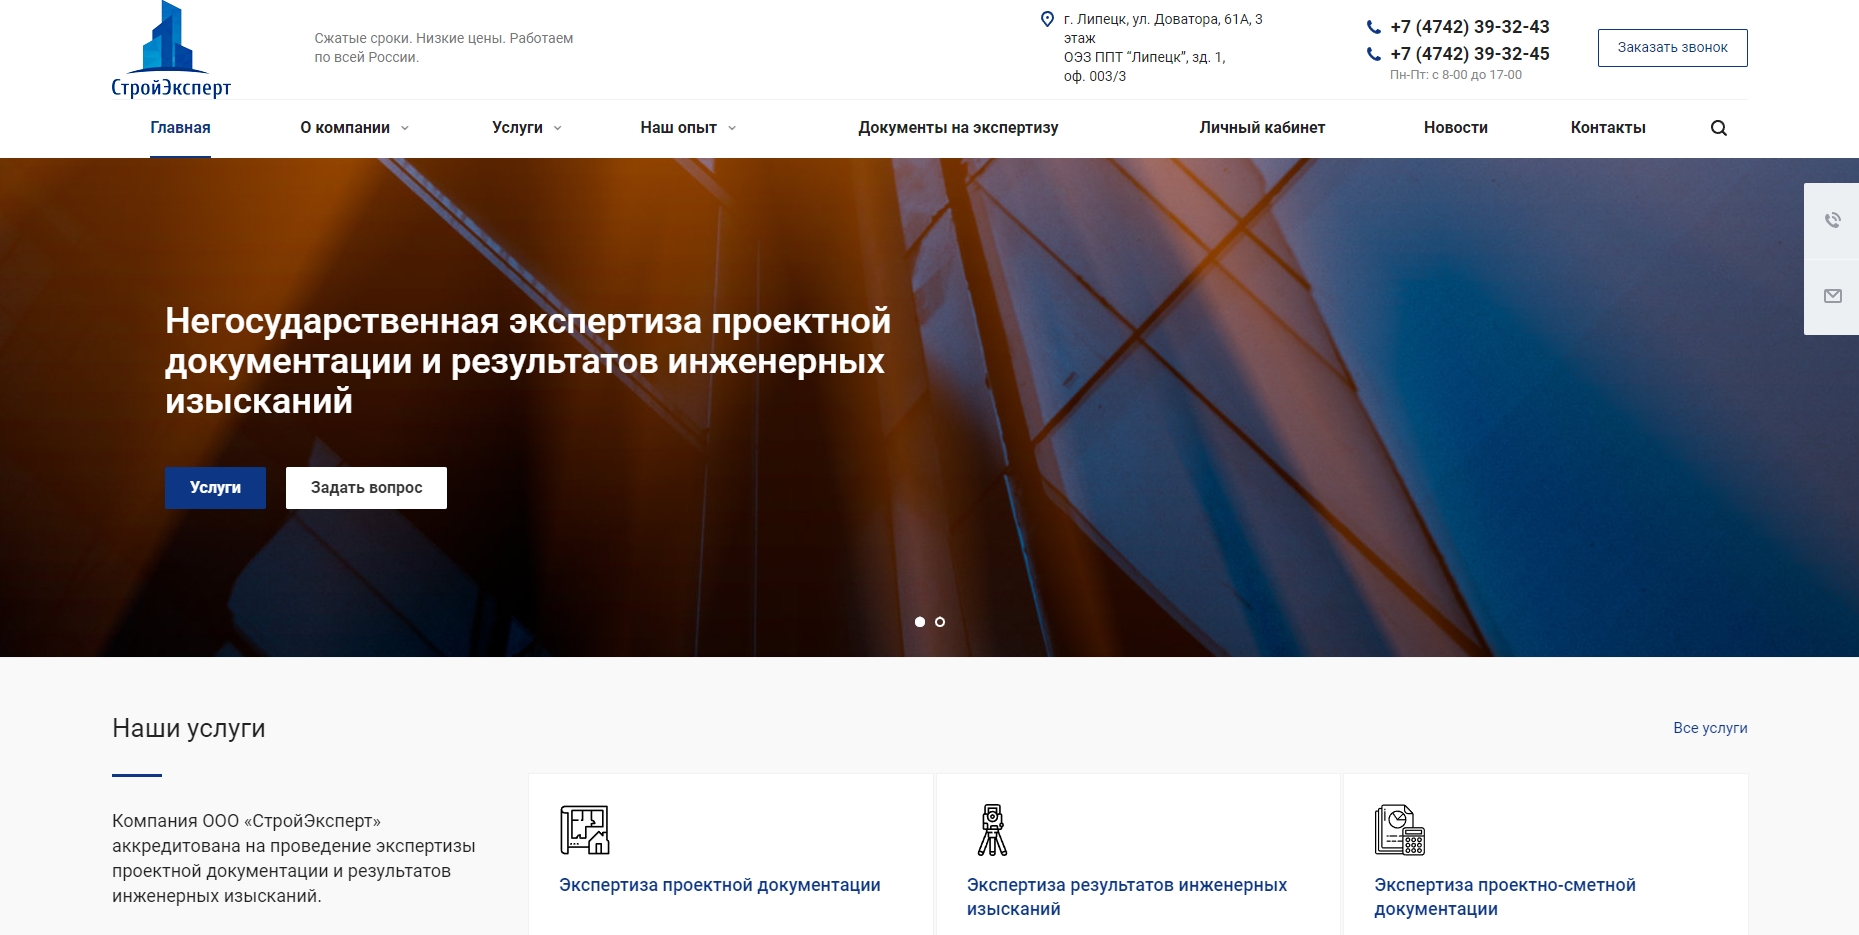Open the Контакты menu item
This screenshot has height=935, width=1859.
[1608, 128]
